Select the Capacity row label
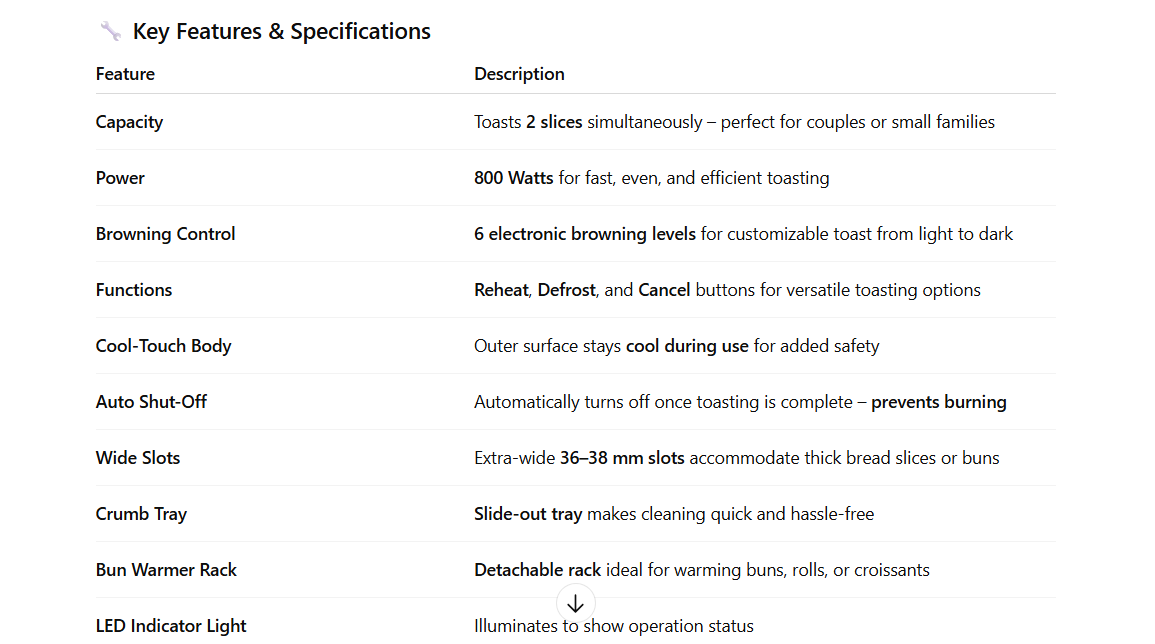The image size is (1155, 644). pyautogui.click(x=129, y=122)
